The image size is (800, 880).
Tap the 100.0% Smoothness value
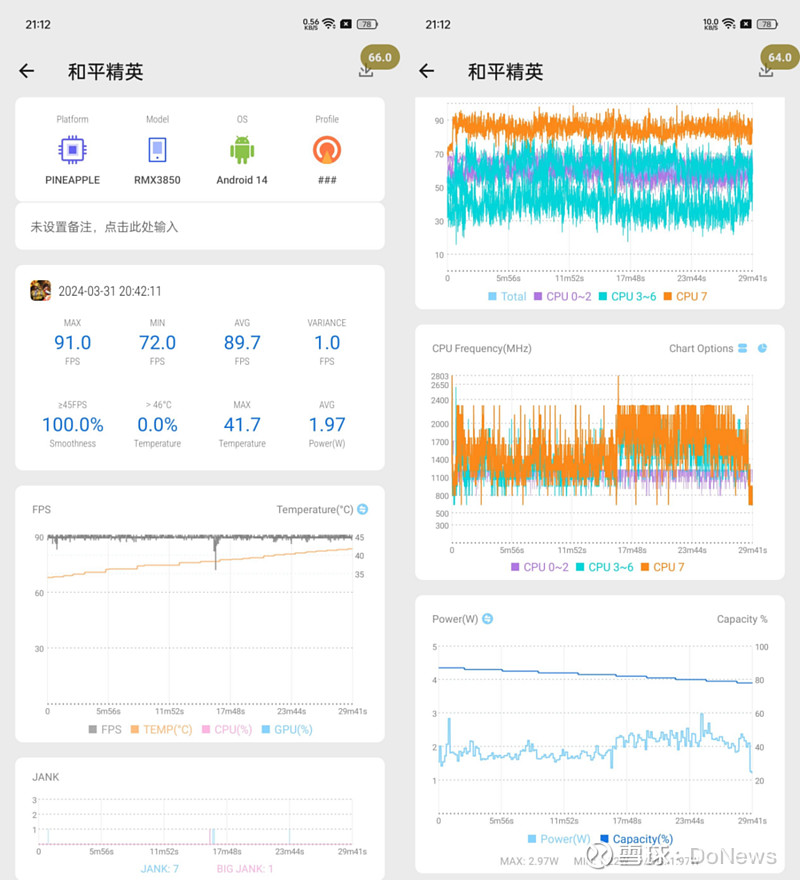(x=72, y=424)
